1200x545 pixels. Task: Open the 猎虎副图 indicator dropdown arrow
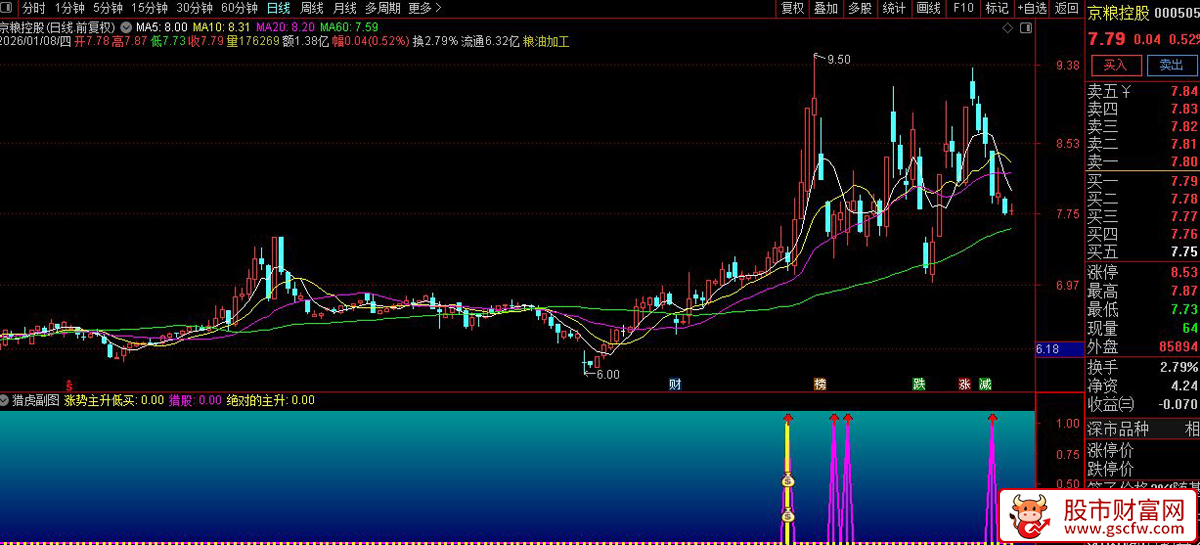coord(6,400)
